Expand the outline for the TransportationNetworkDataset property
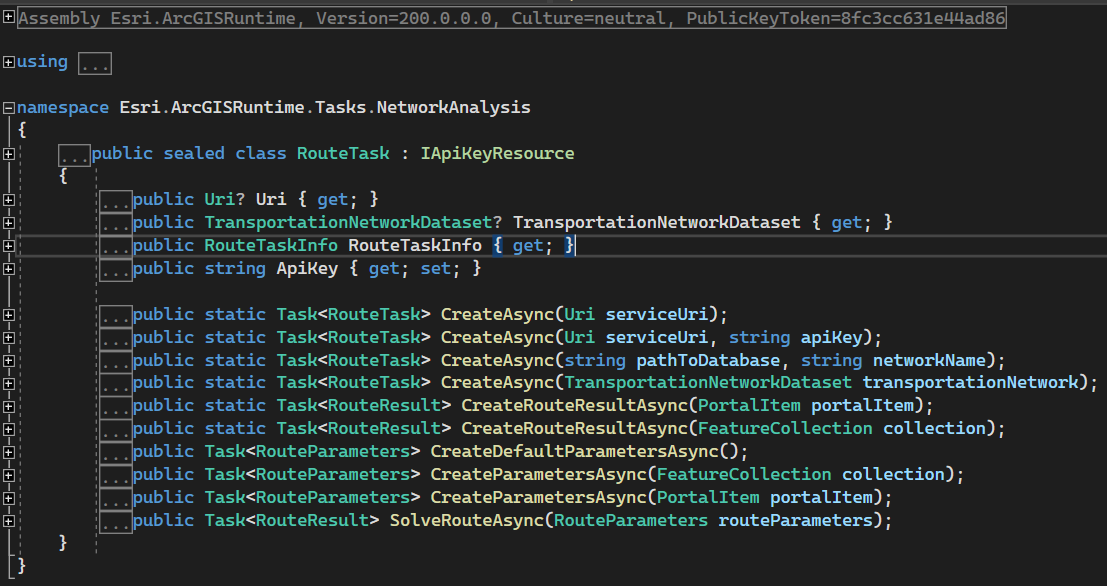 (x=8, y=223)
